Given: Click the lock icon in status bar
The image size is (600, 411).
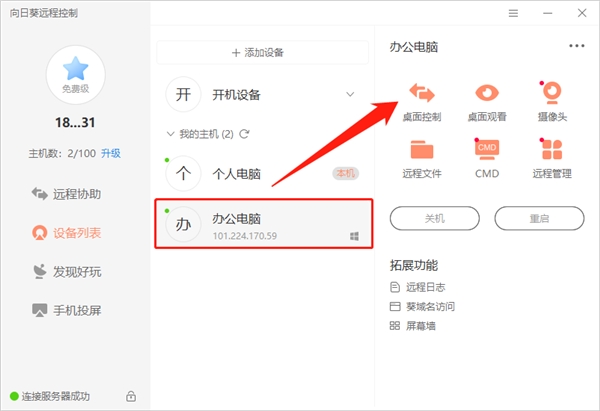Looking at the screenshot, I should 131,396.
